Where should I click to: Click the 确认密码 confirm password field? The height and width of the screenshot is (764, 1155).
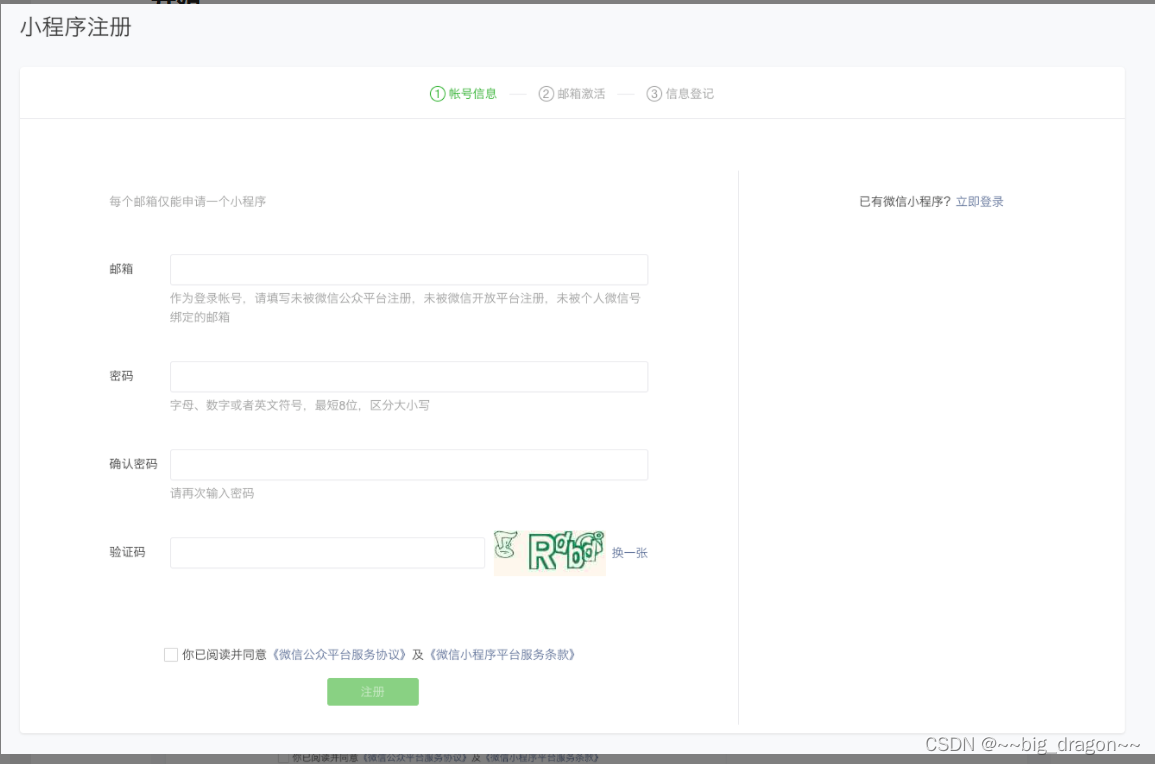pos(409,465)
